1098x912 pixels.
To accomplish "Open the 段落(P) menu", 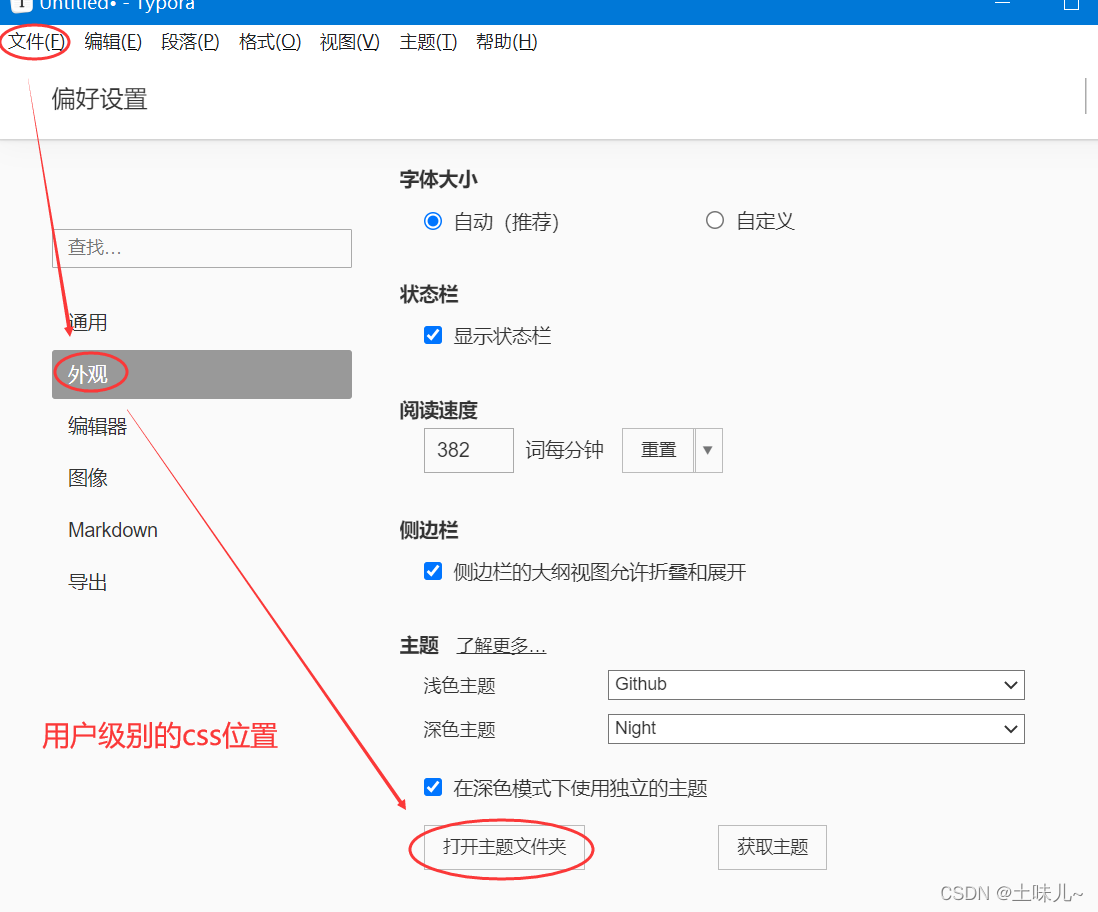I will [x=190, y=42].
